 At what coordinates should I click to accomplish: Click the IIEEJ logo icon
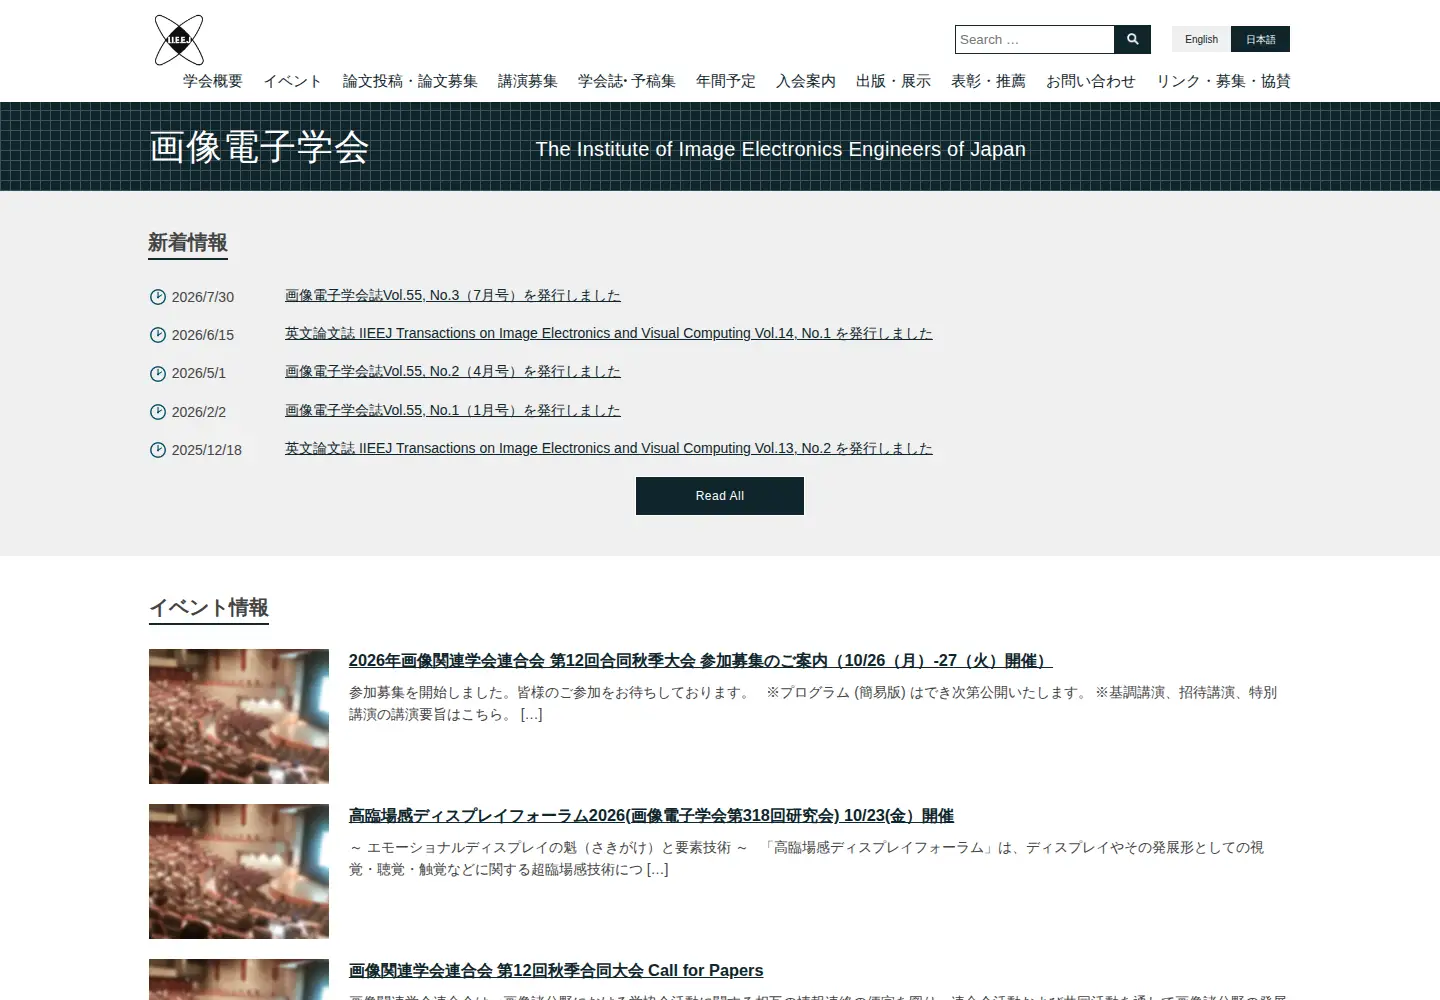(179, 40)
